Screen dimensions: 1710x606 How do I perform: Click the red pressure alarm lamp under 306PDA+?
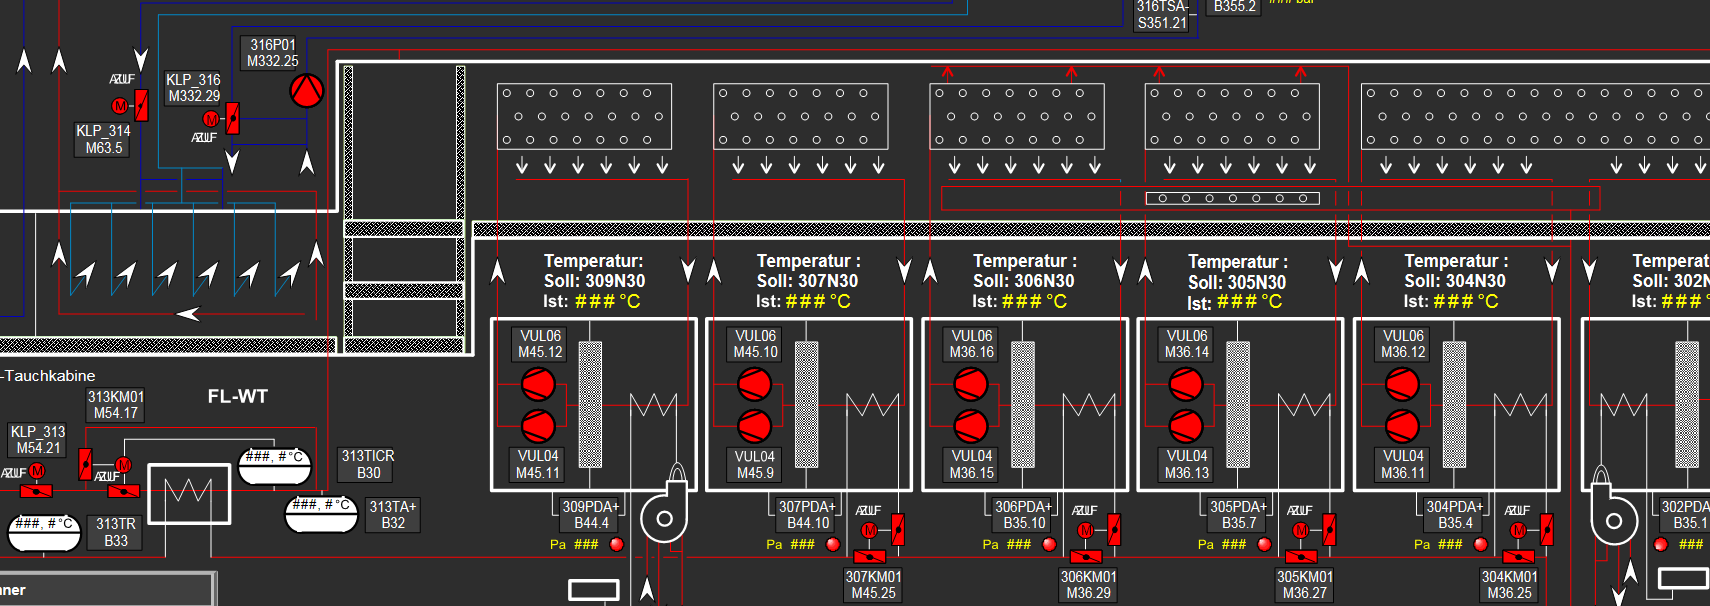click(1049, 545)
